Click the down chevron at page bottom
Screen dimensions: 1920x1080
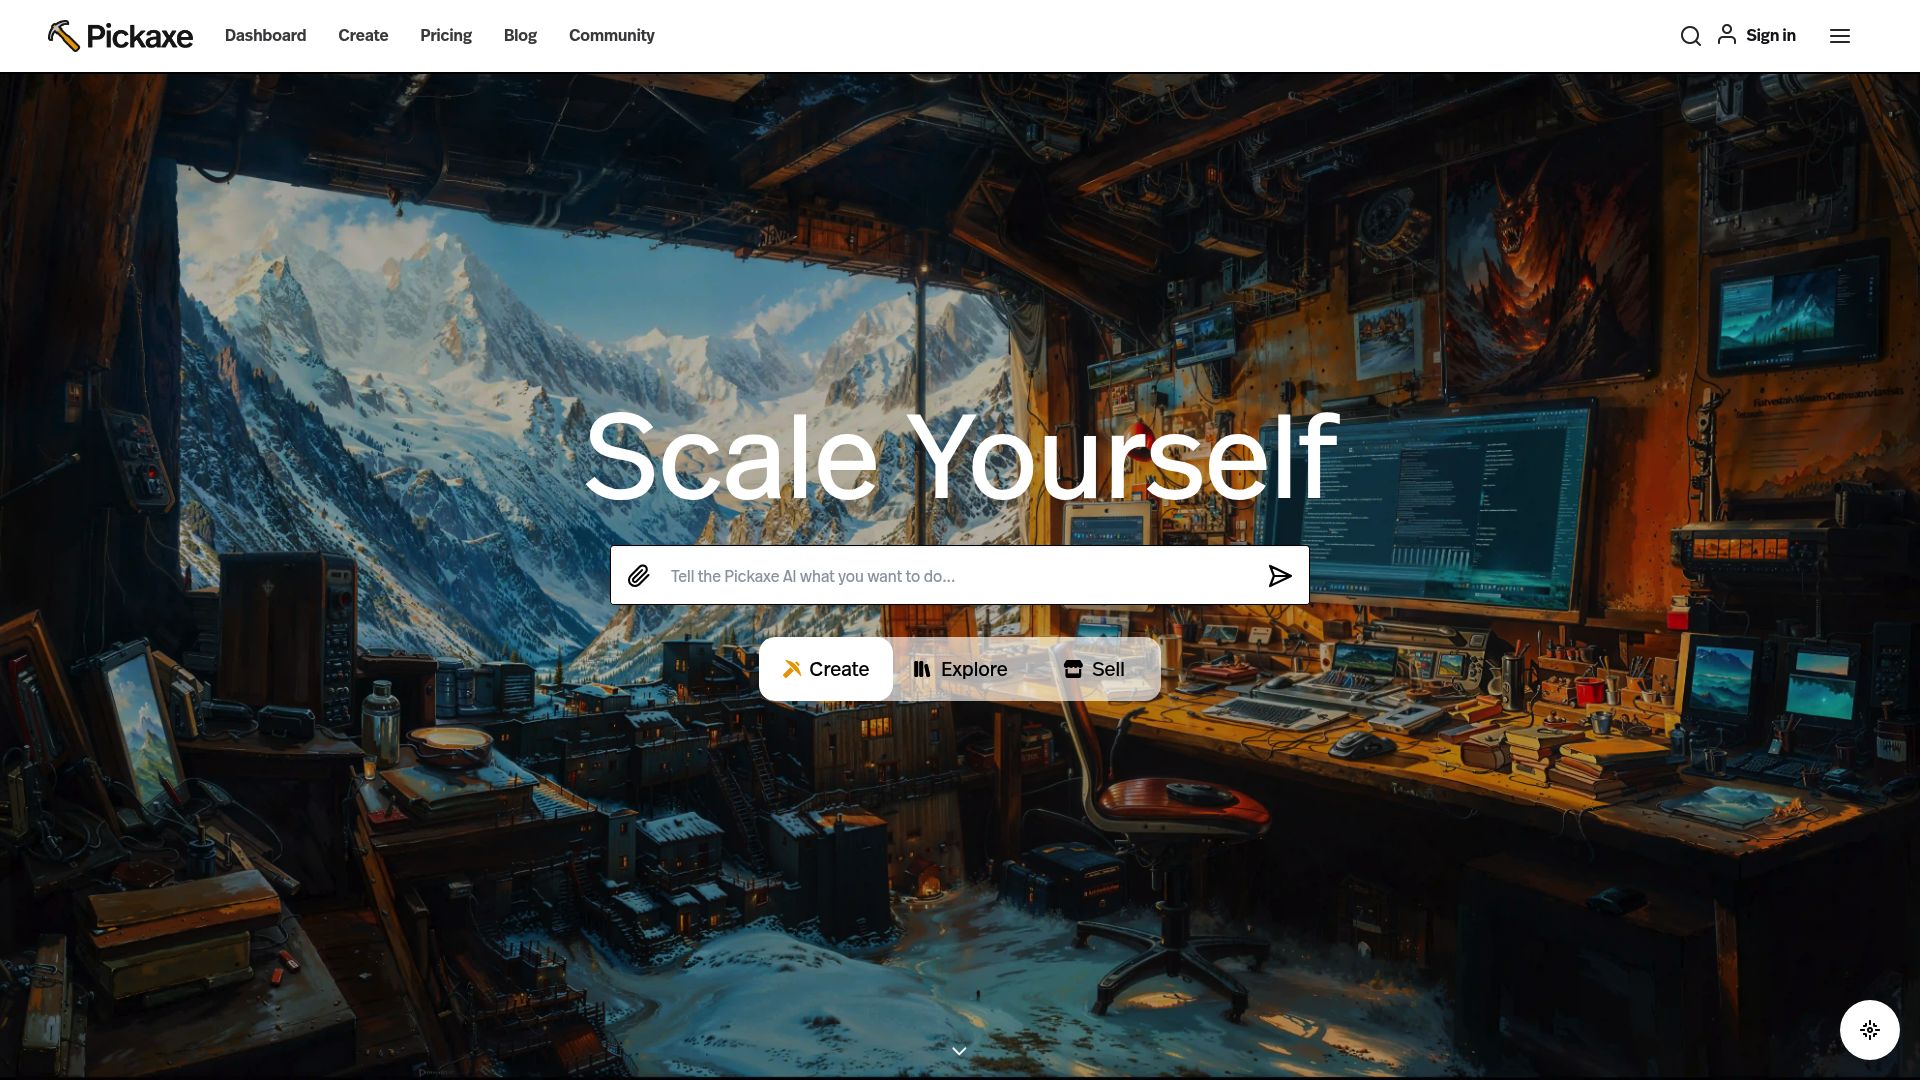[959, 1051]
